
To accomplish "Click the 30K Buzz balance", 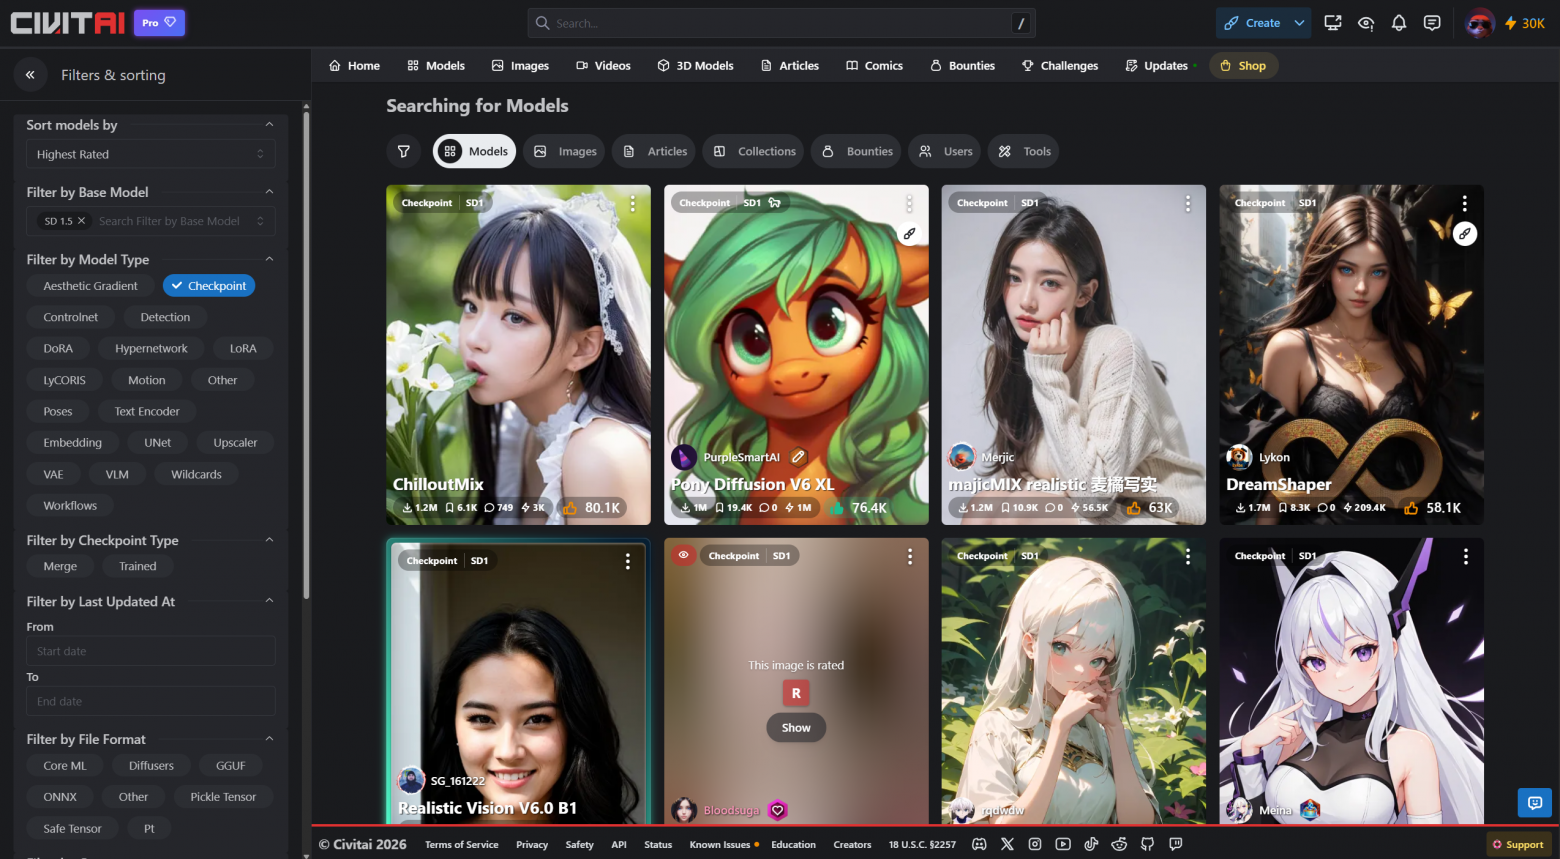I will click(x=1525, y=23).
